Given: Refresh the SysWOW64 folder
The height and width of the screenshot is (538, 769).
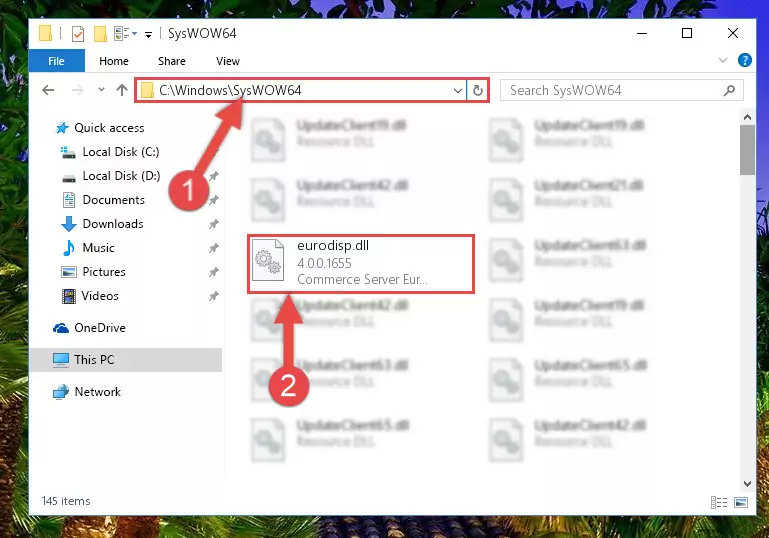Looking at the screenshot, I should pos(477,91).
